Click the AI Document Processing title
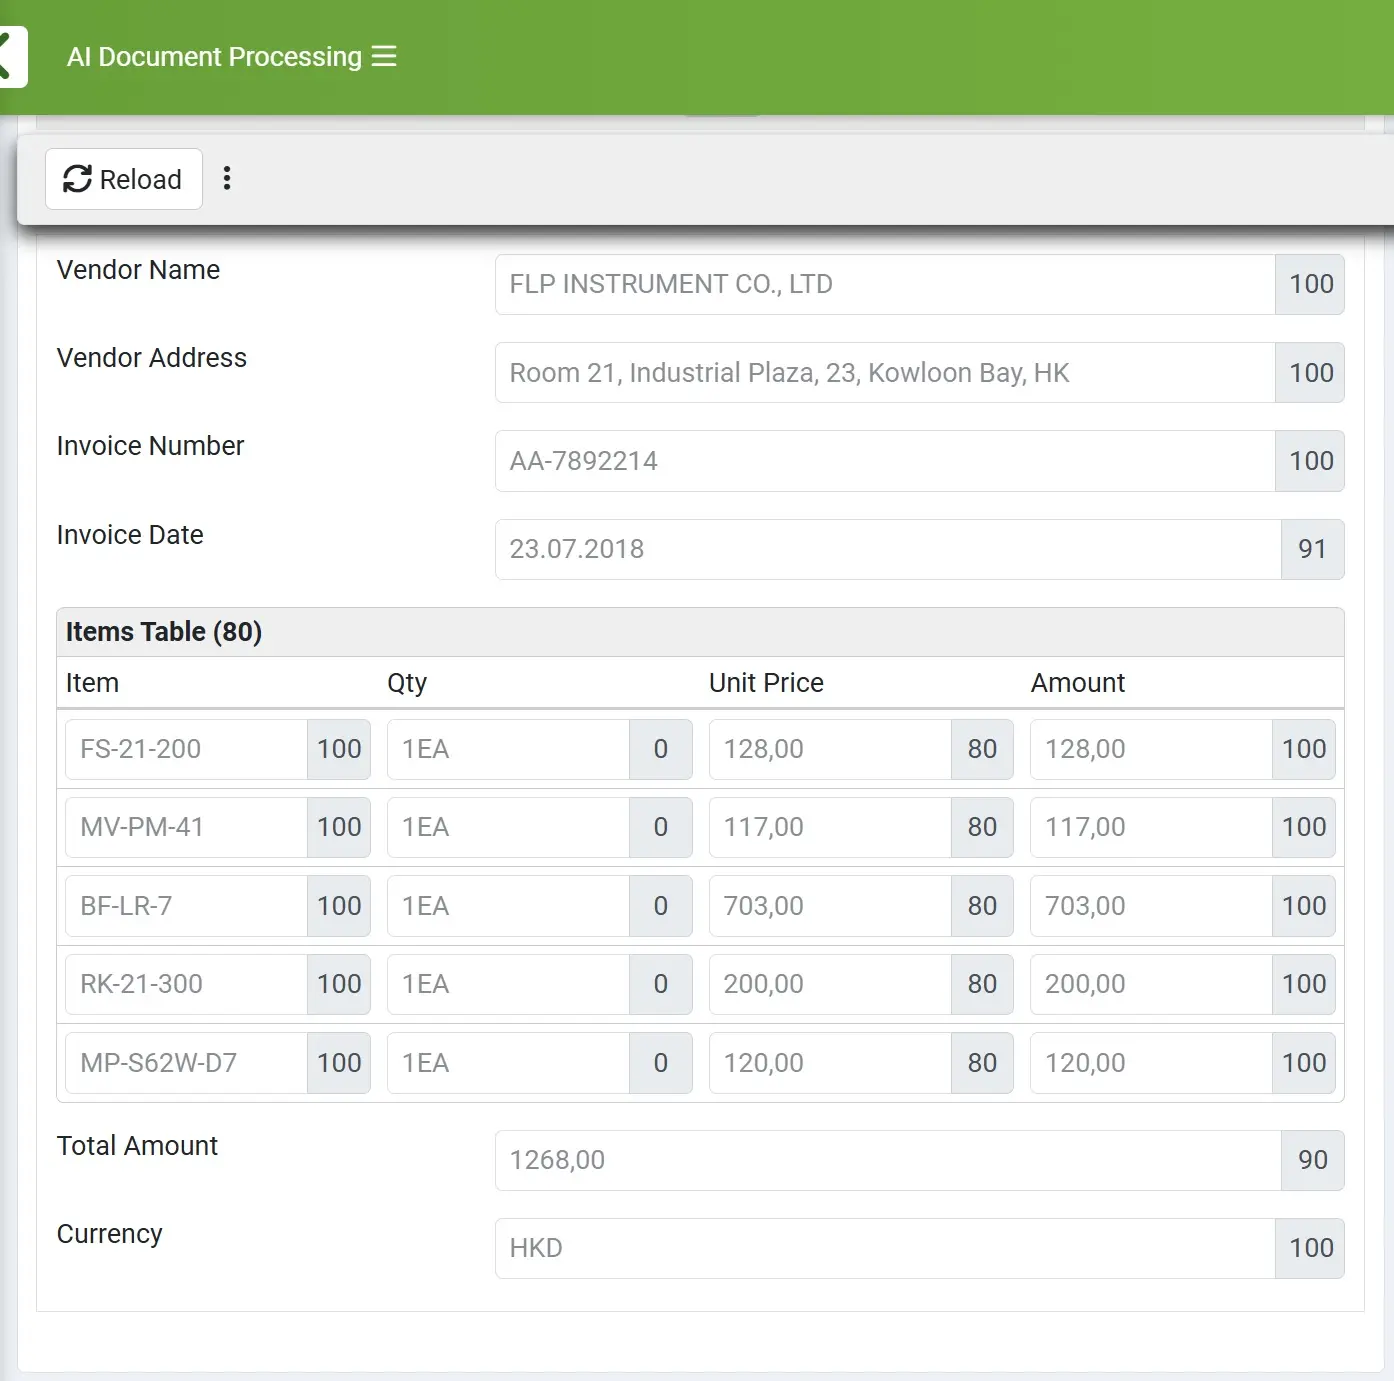The height and width of the screenshot is (1381, 1394). pos(214,57)
